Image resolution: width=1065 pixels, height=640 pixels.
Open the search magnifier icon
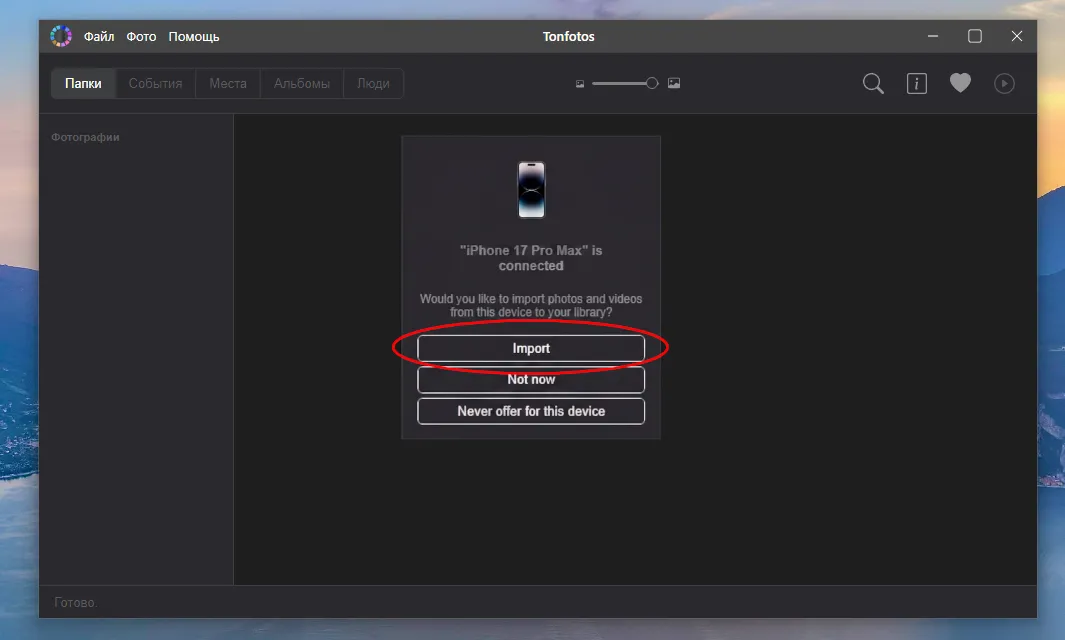click(873, 84)
